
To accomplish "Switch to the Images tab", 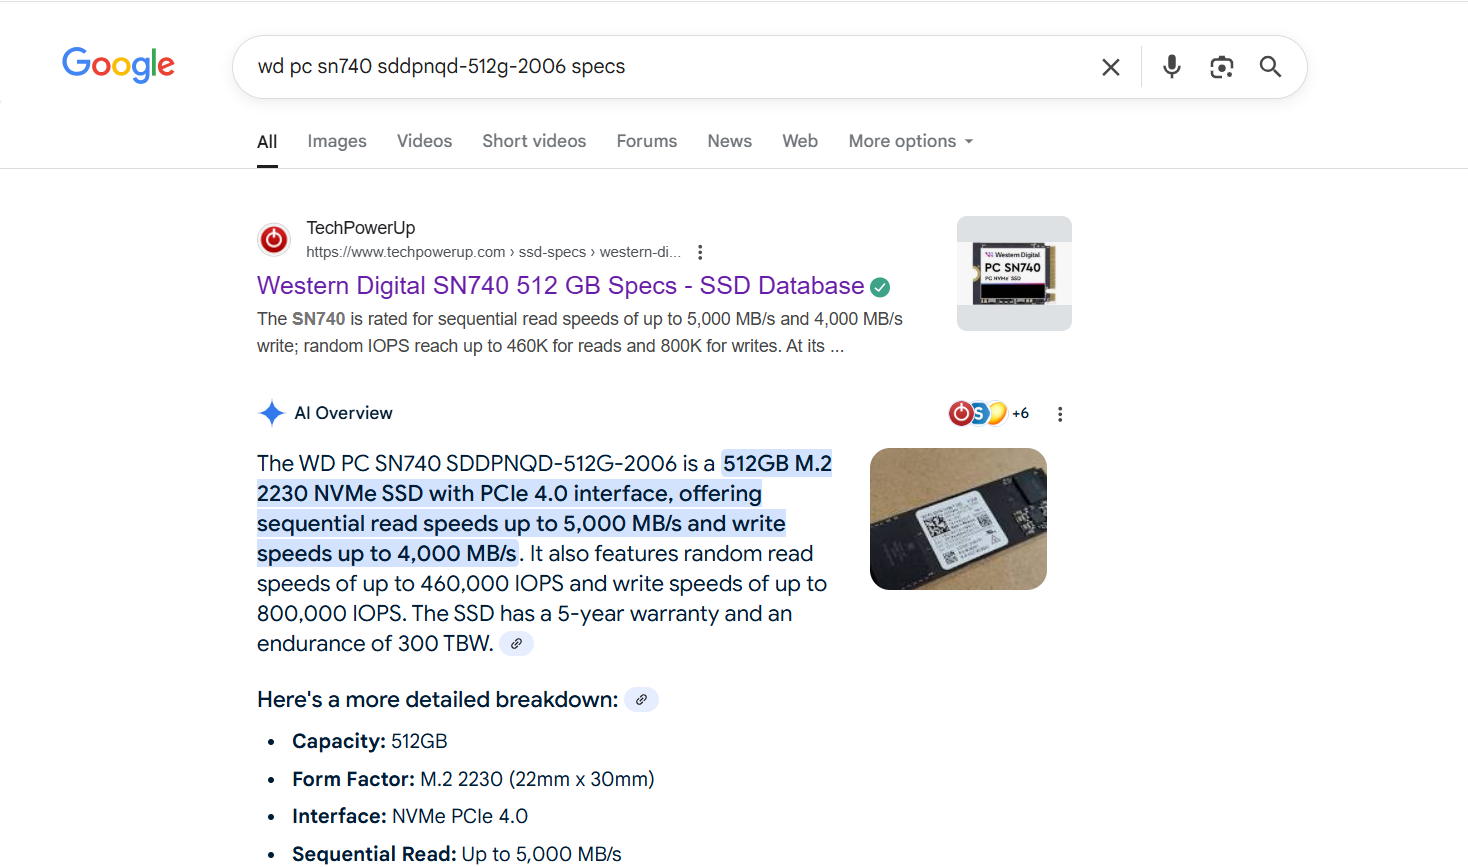I will pos(336,141).
